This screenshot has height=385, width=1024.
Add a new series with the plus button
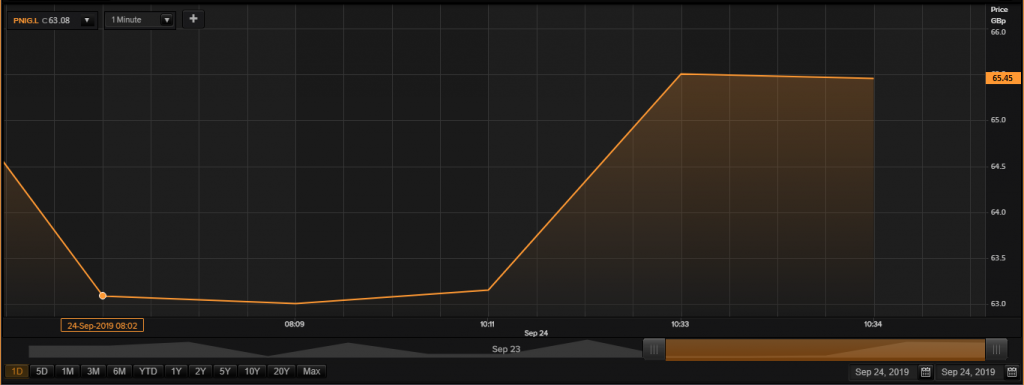coord(193,20)
